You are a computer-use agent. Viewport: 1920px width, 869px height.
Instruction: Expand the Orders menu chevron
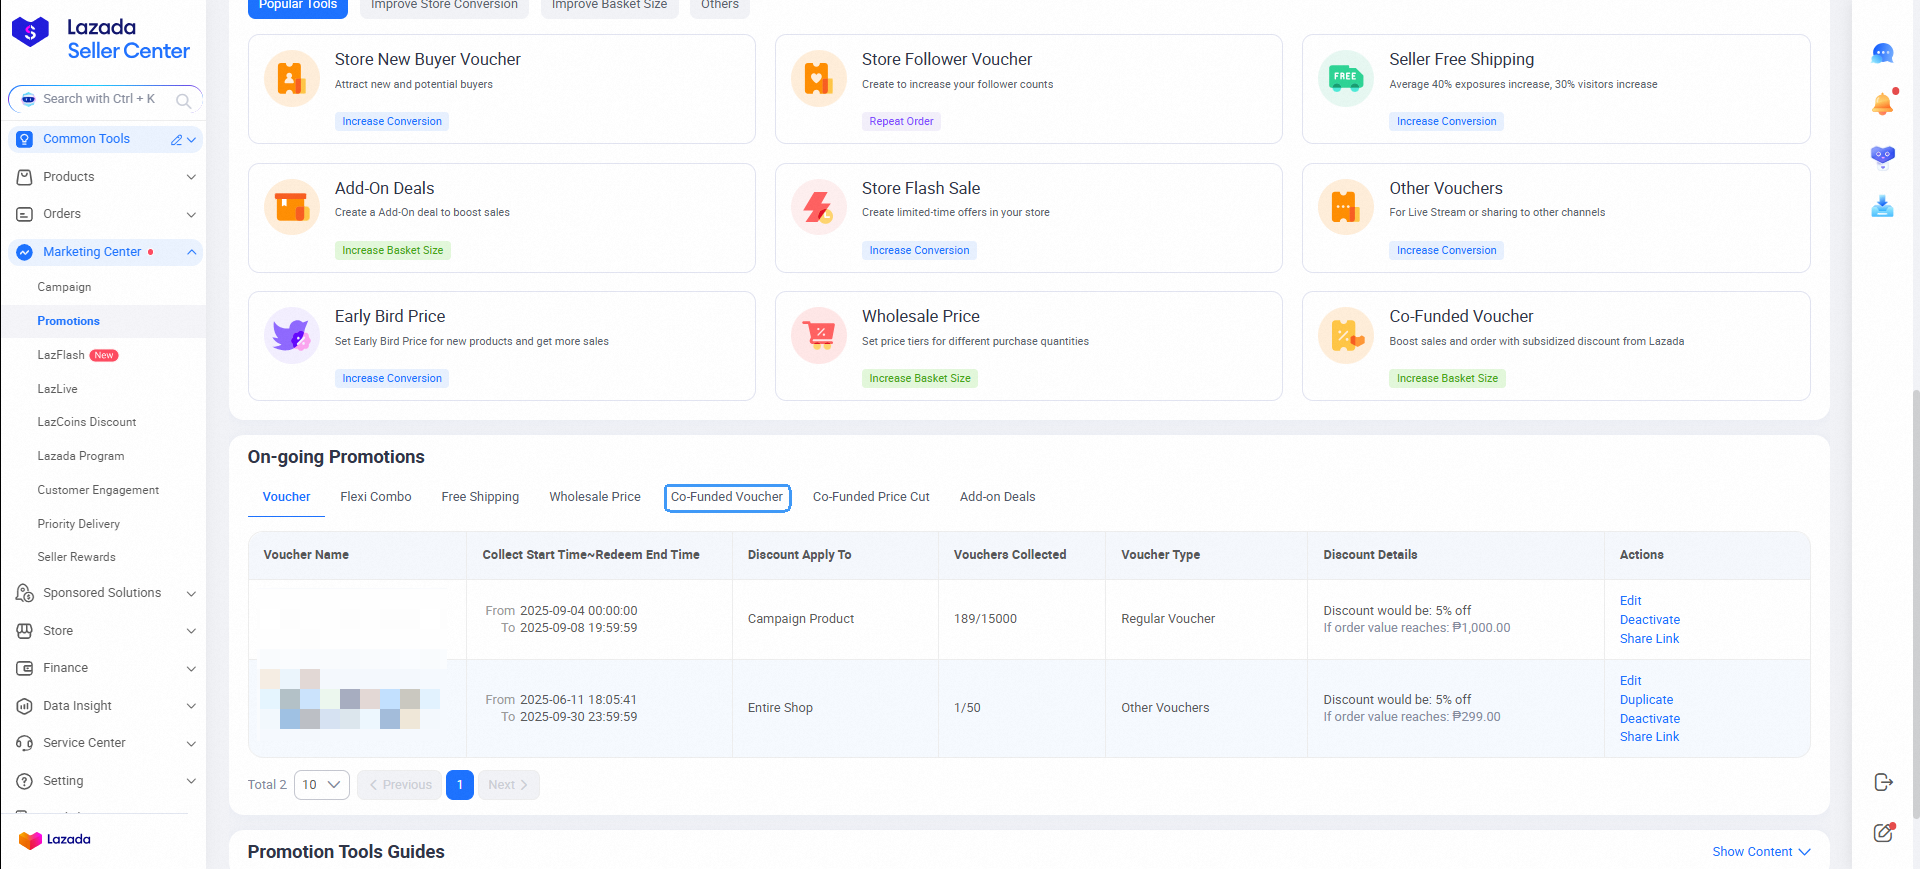point(191,214)
